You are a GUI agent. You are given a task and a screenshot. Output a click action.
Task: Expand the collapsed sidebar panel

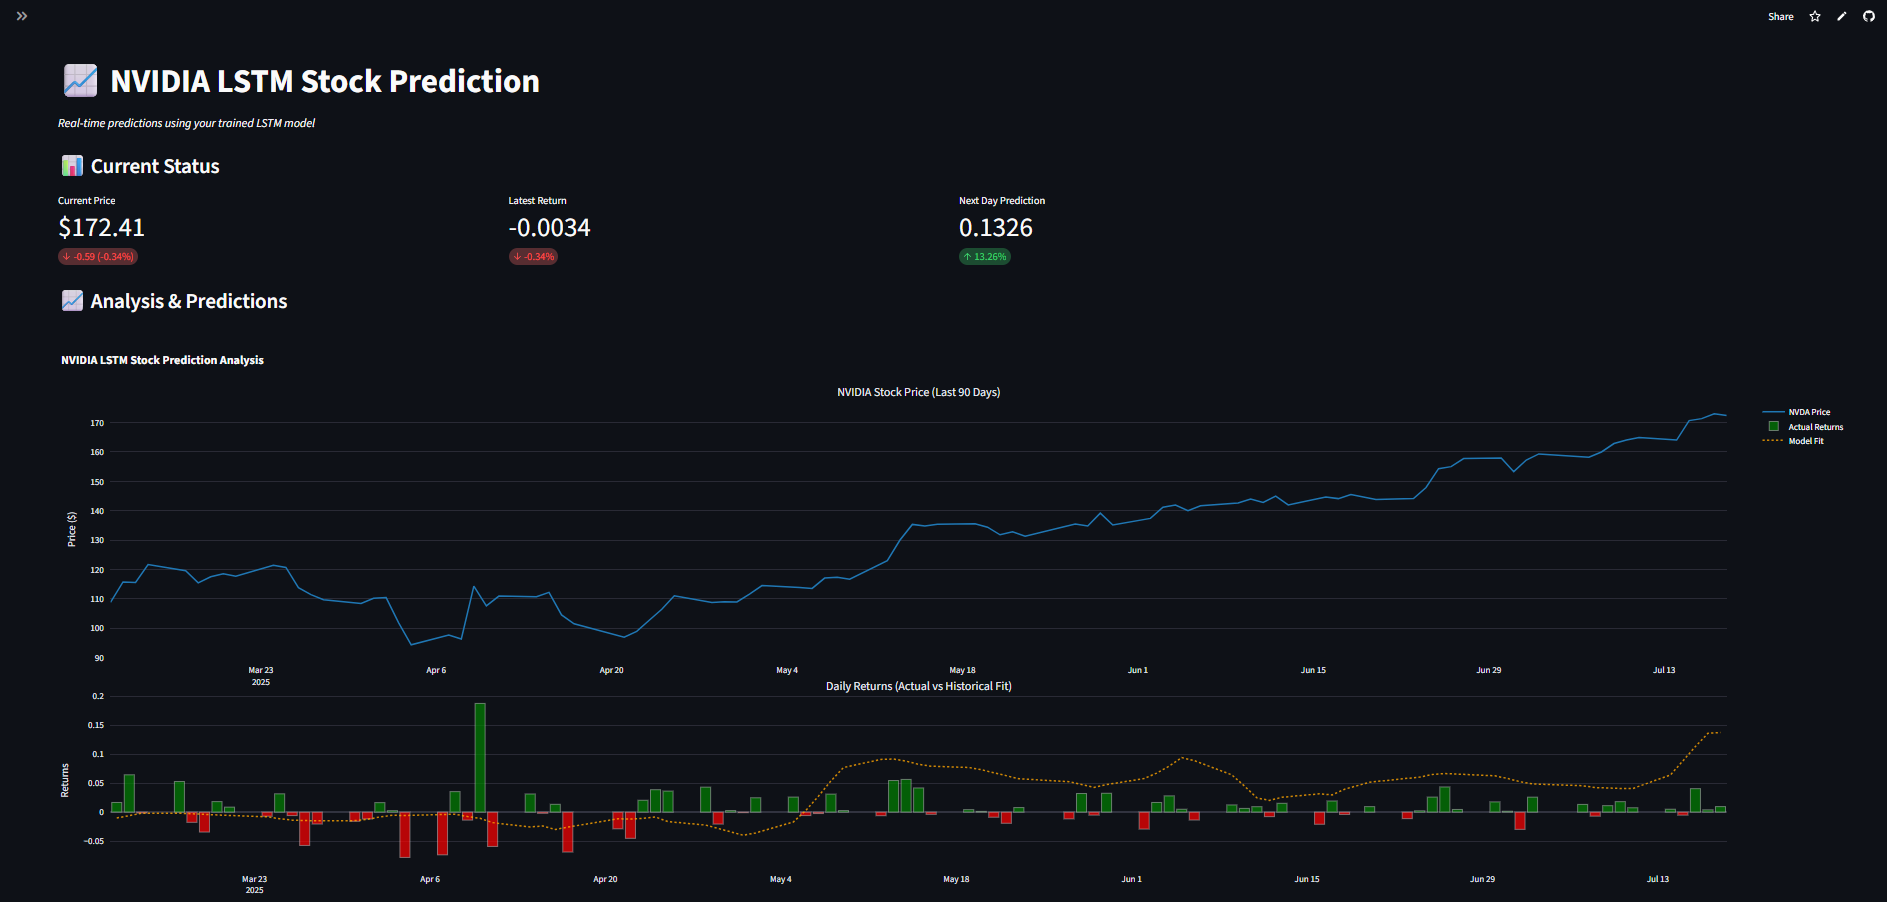[21, 15]
